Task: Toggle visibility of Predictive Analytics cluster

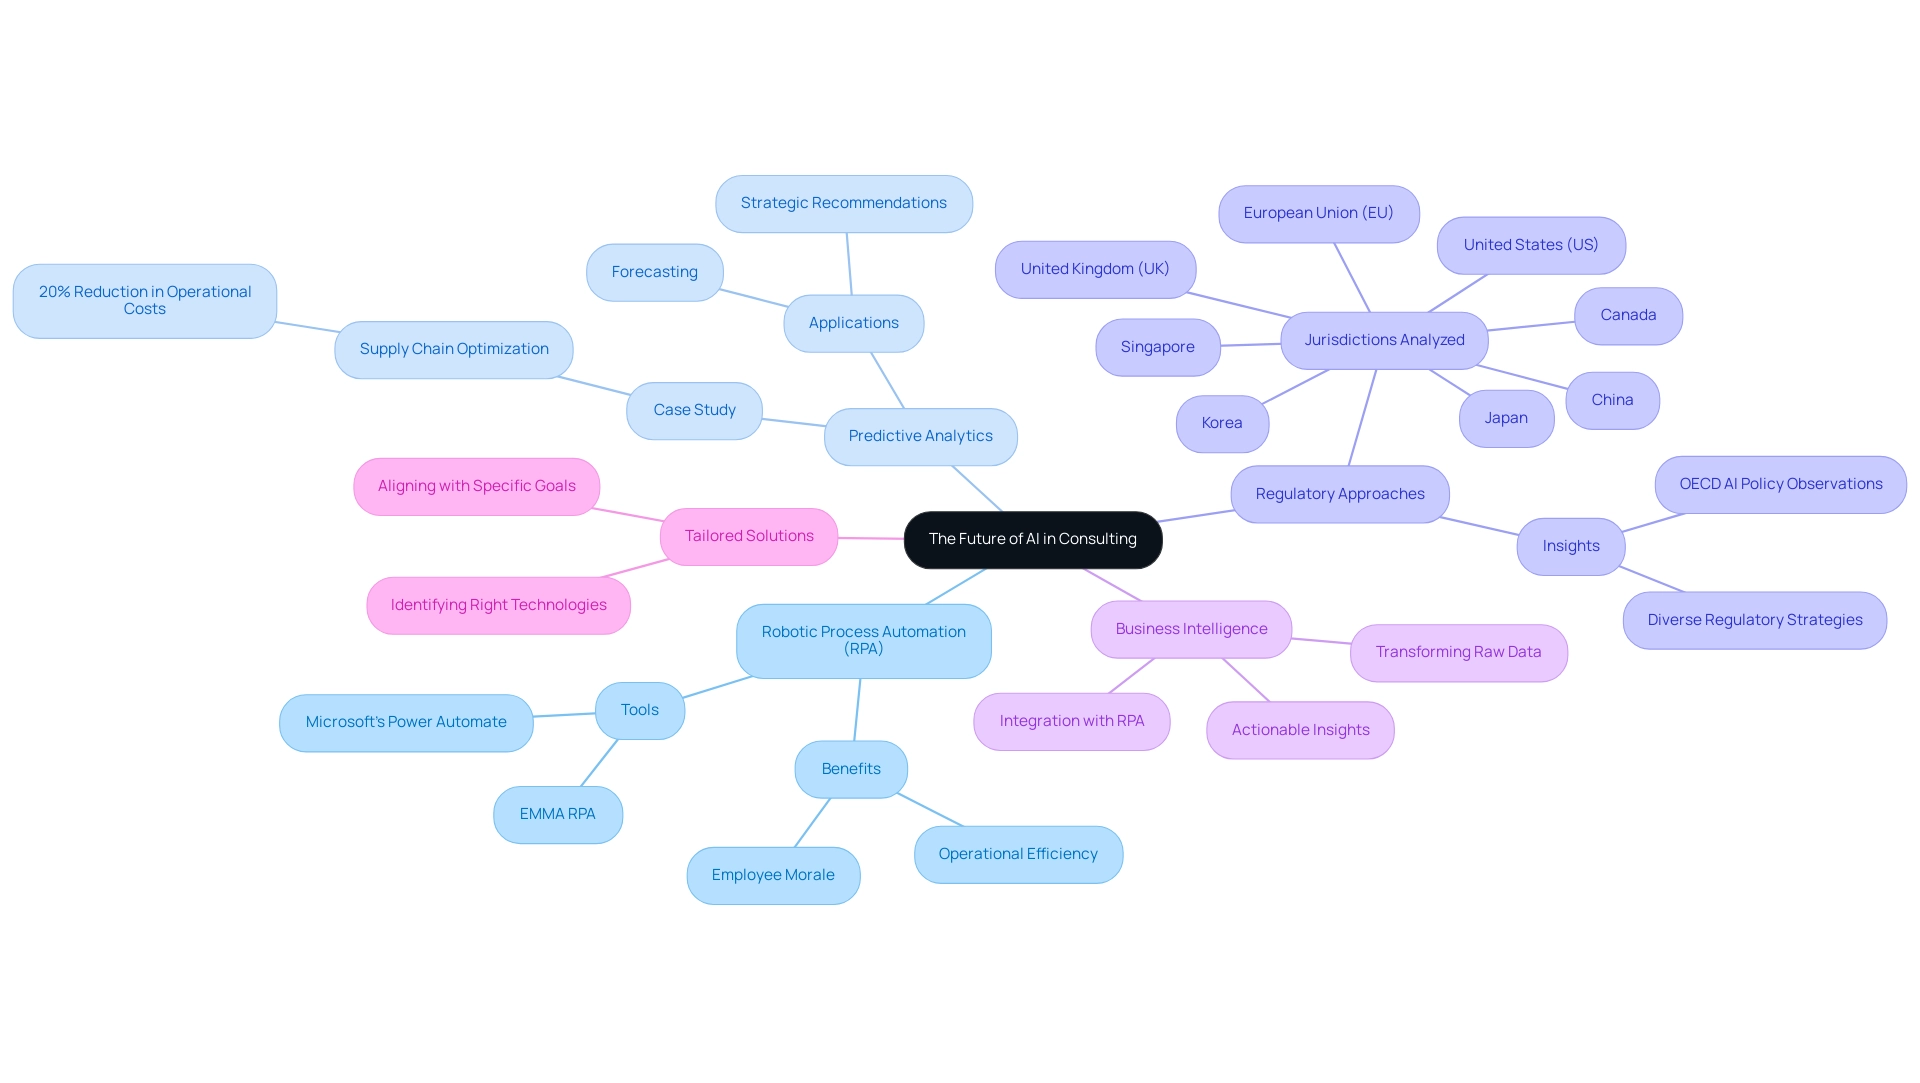Action: (x=919, y=434)
